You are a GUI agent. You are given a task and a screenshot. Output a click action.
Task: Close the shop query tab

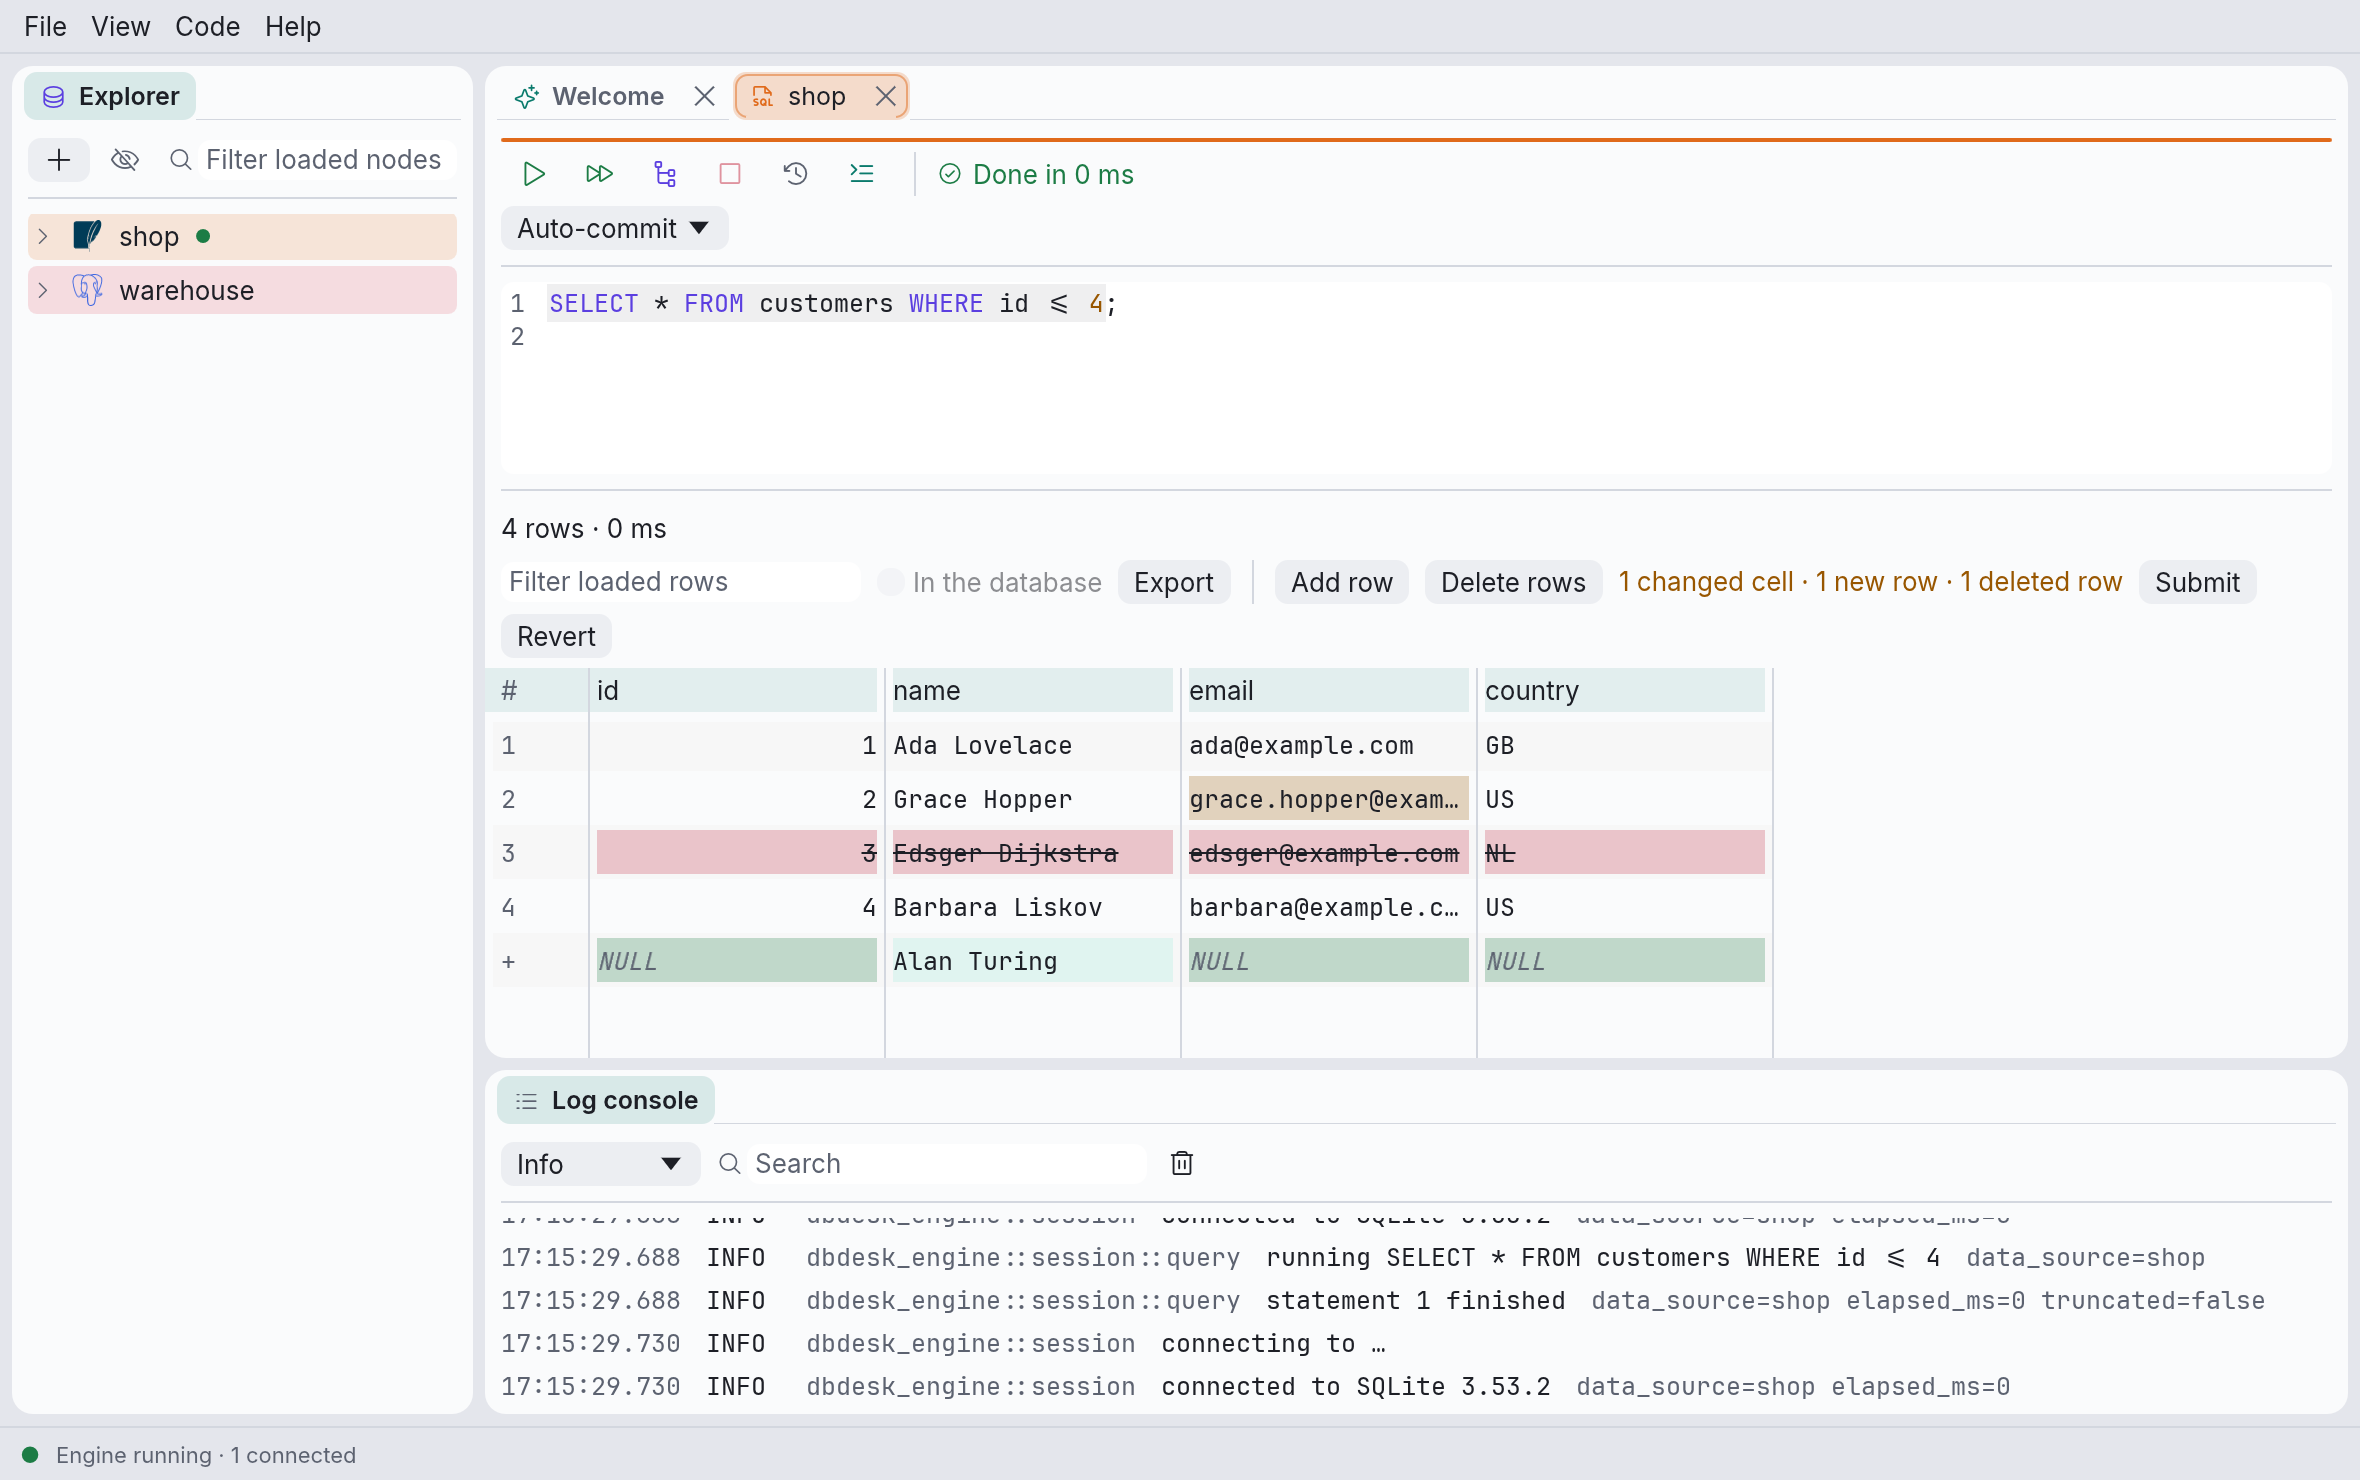(x=886, y=96)
